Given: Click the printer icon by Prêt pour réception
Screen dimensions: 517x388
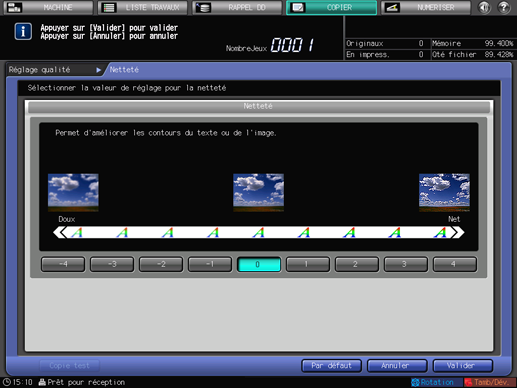Looking at the screenshot, I should (42, 382).
